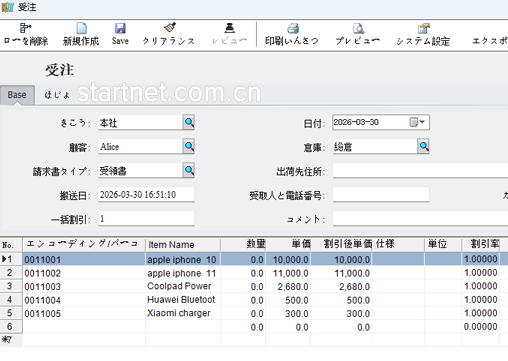Click the 一括割引 discount field
508x361 pixels.
coord(146,218)
